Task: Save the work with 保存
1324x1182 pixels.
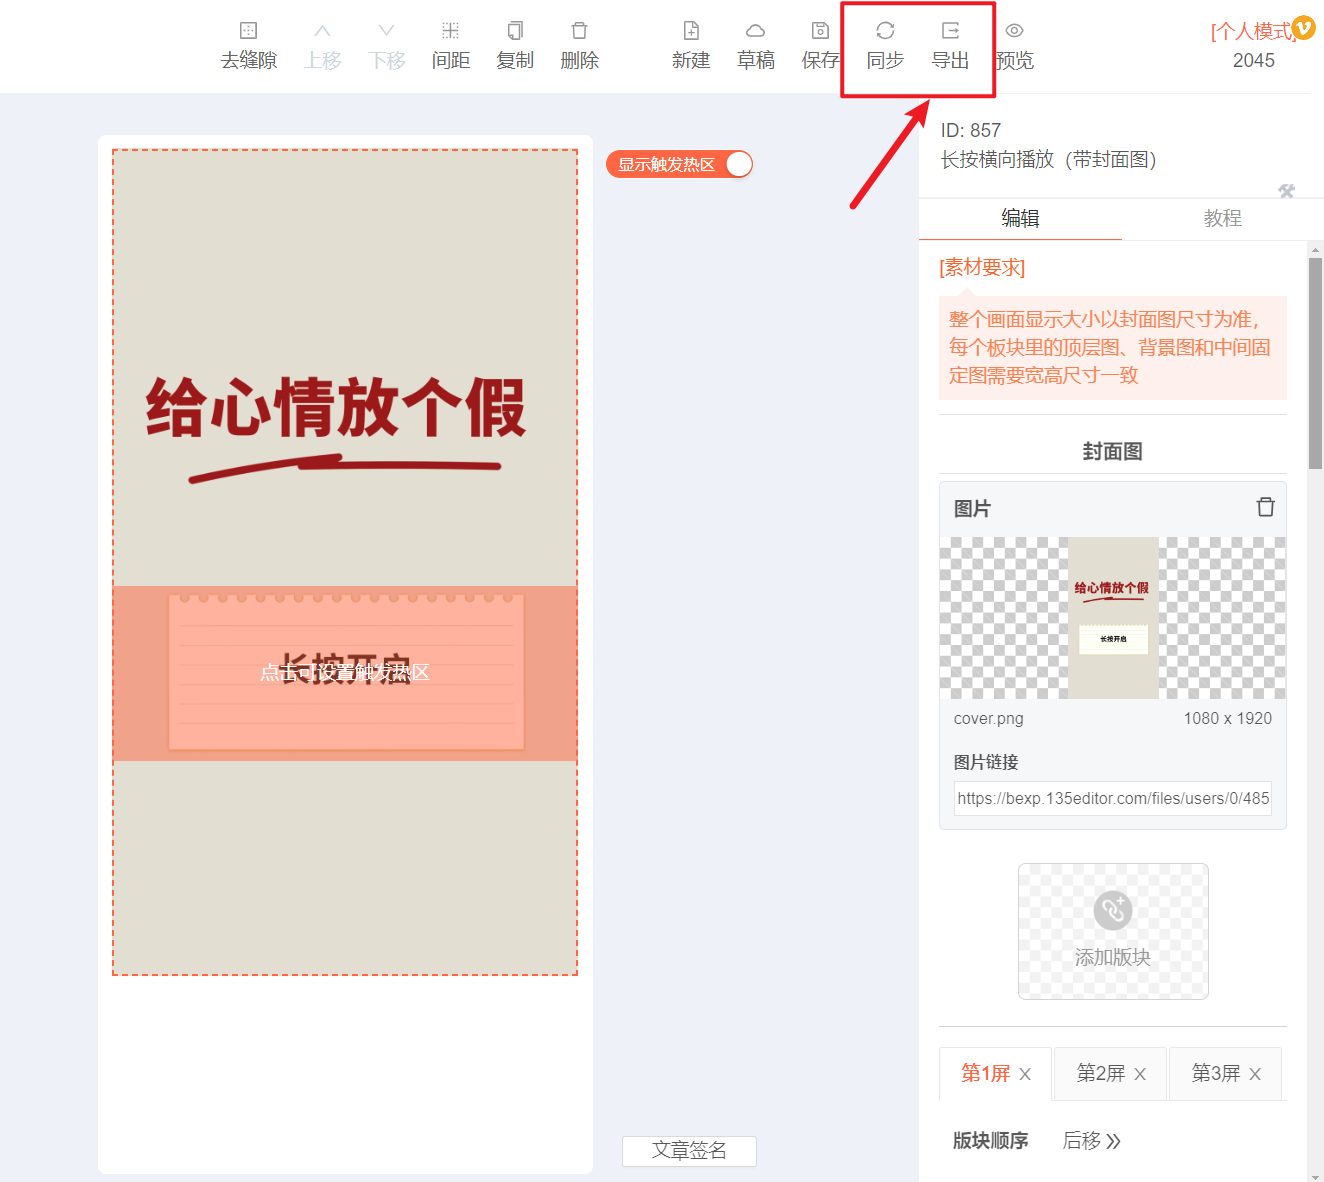Action: click(x=820, y=46)
